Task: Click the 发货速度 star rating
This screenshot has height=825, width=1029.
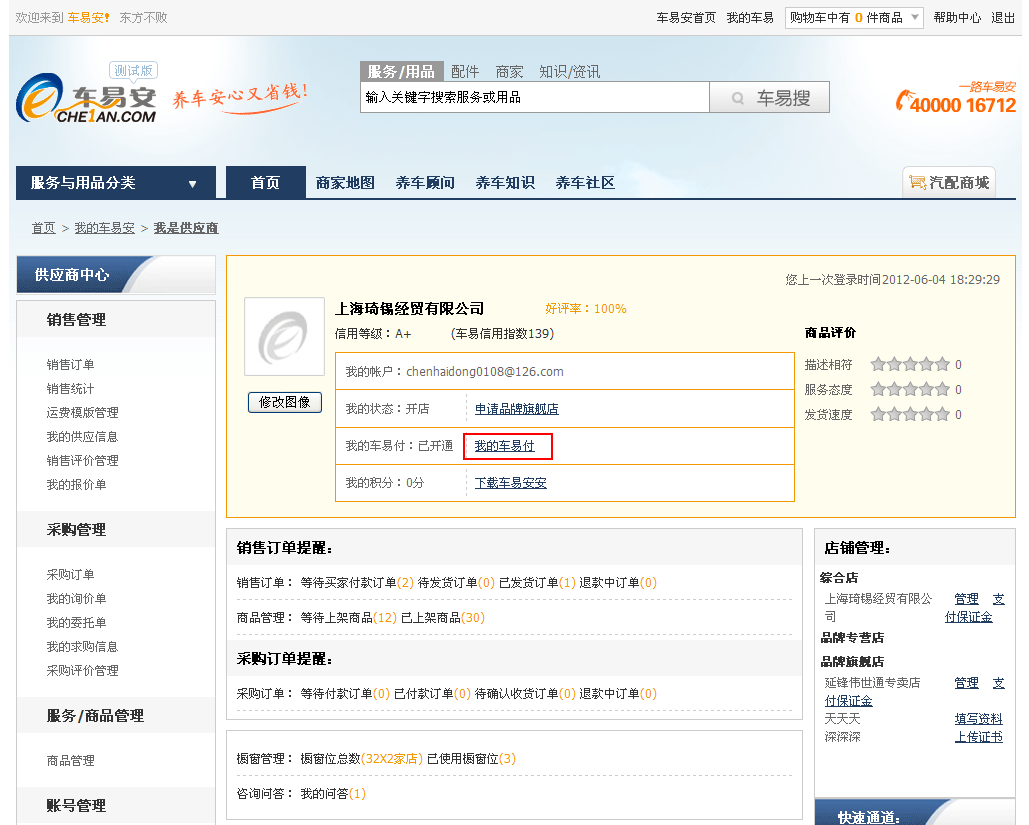Action: point(910,414)
